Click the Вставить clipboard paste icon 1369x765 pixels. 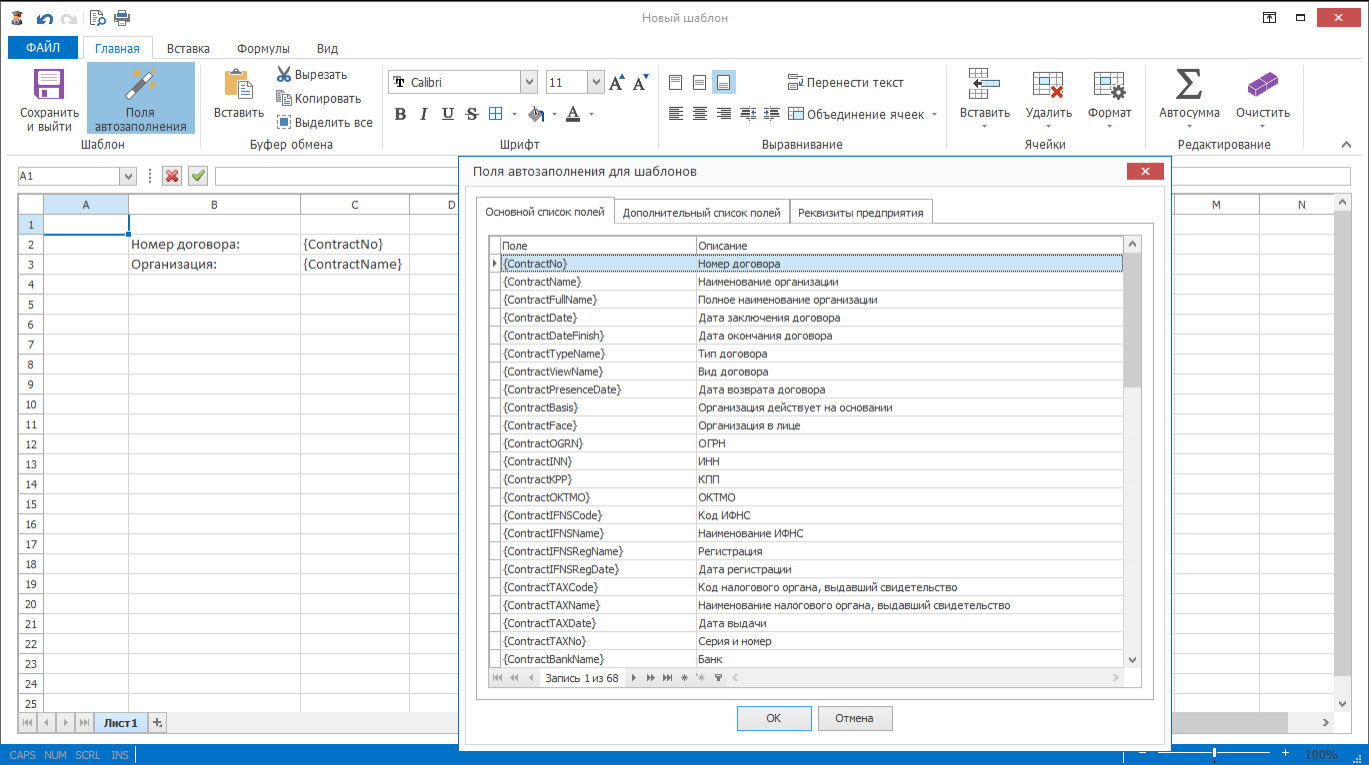coord(238,94)
